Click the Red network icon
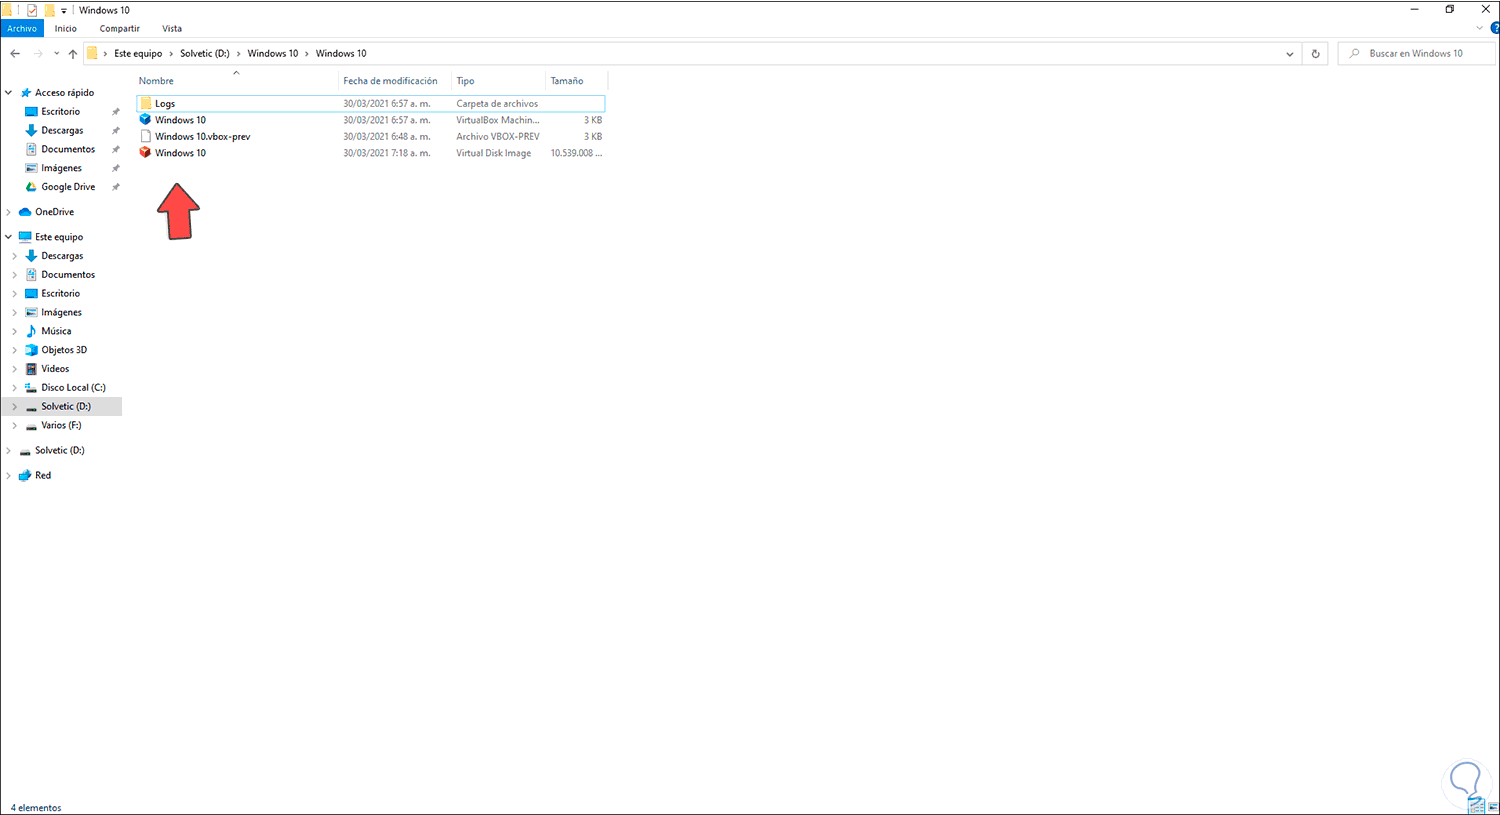1500x815 pixels. (x=26, y=476)
